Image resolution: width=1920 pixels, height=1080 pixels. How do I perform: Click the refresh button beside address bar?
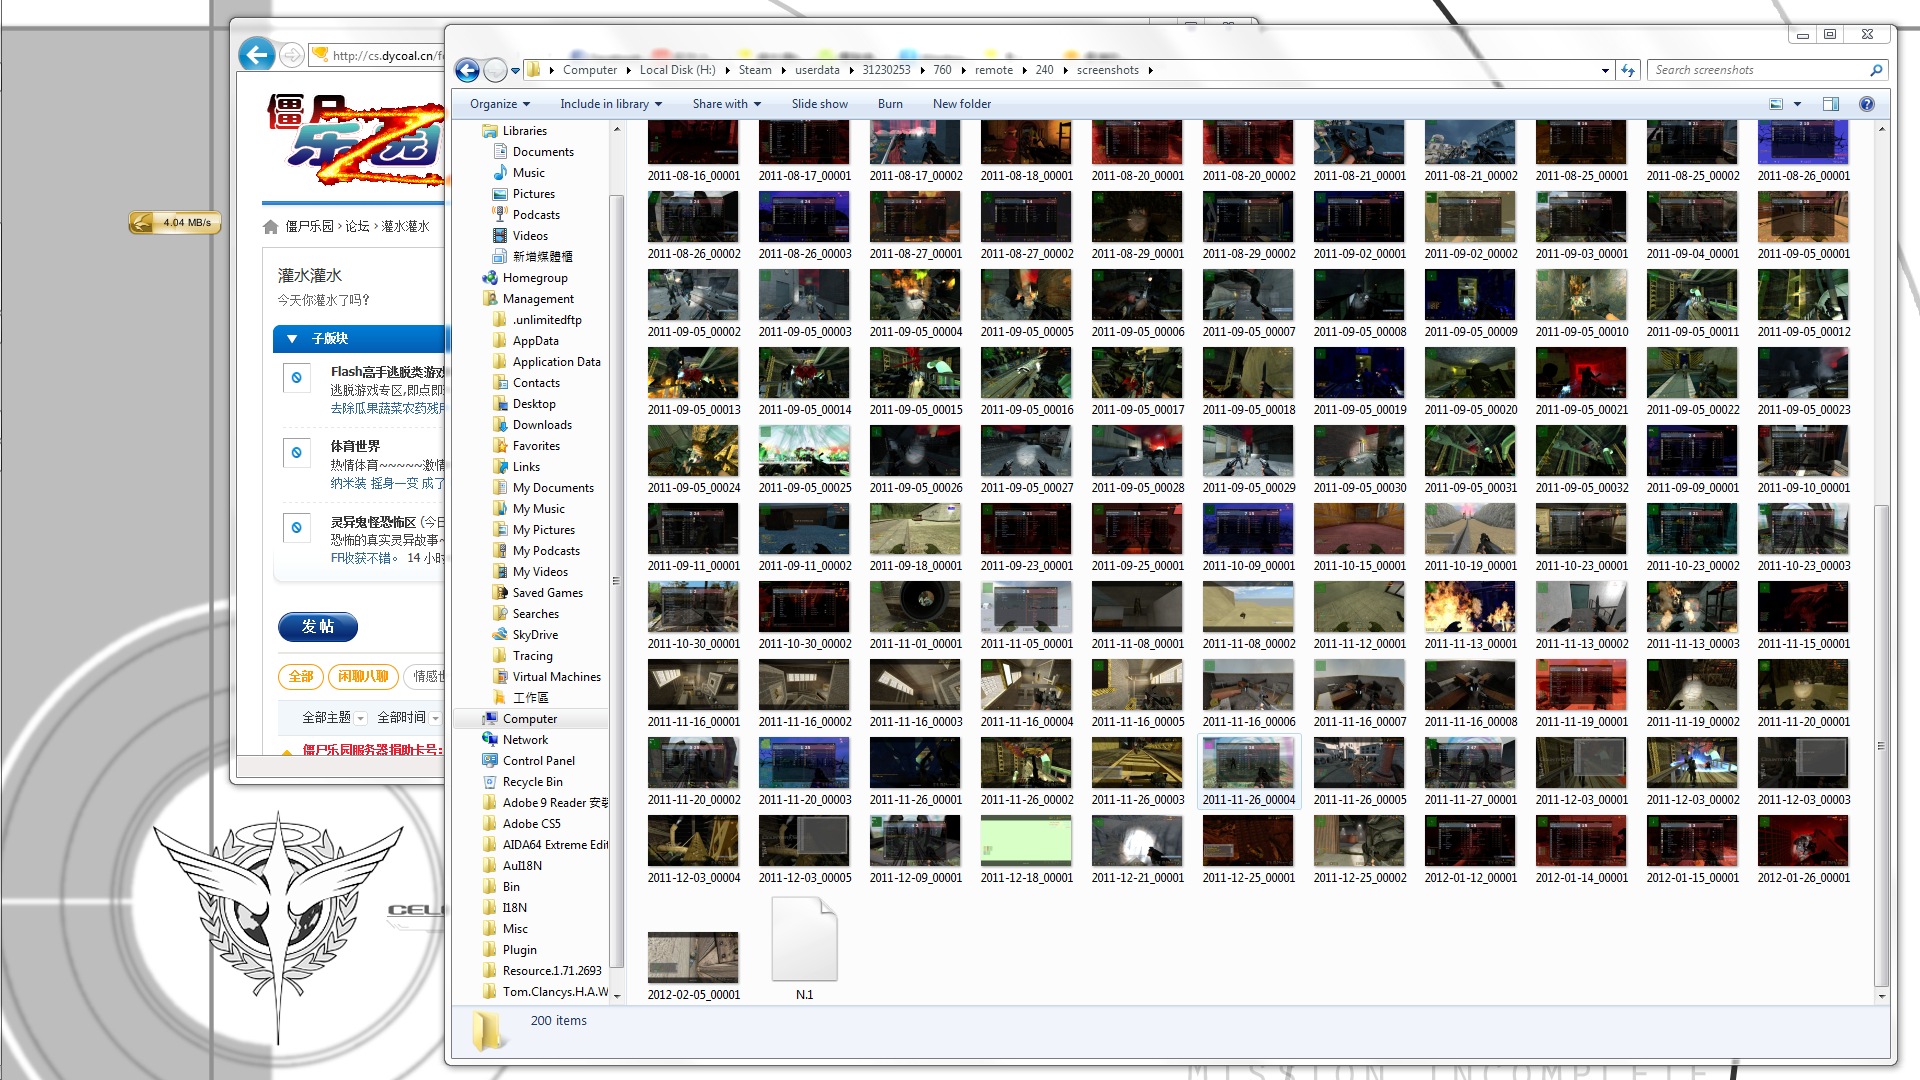1628,70
